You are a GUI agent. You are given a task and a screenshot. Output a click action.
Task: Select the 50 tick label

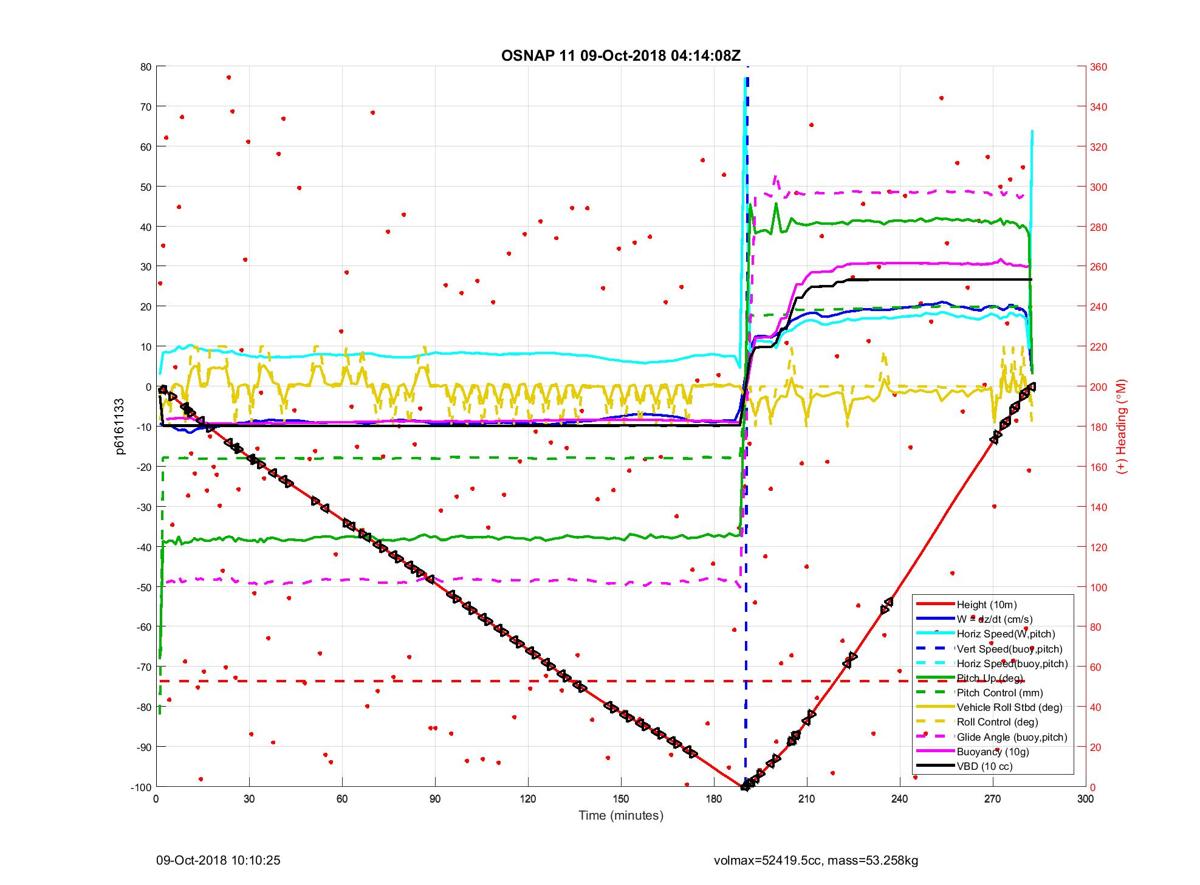coord(144,187)
